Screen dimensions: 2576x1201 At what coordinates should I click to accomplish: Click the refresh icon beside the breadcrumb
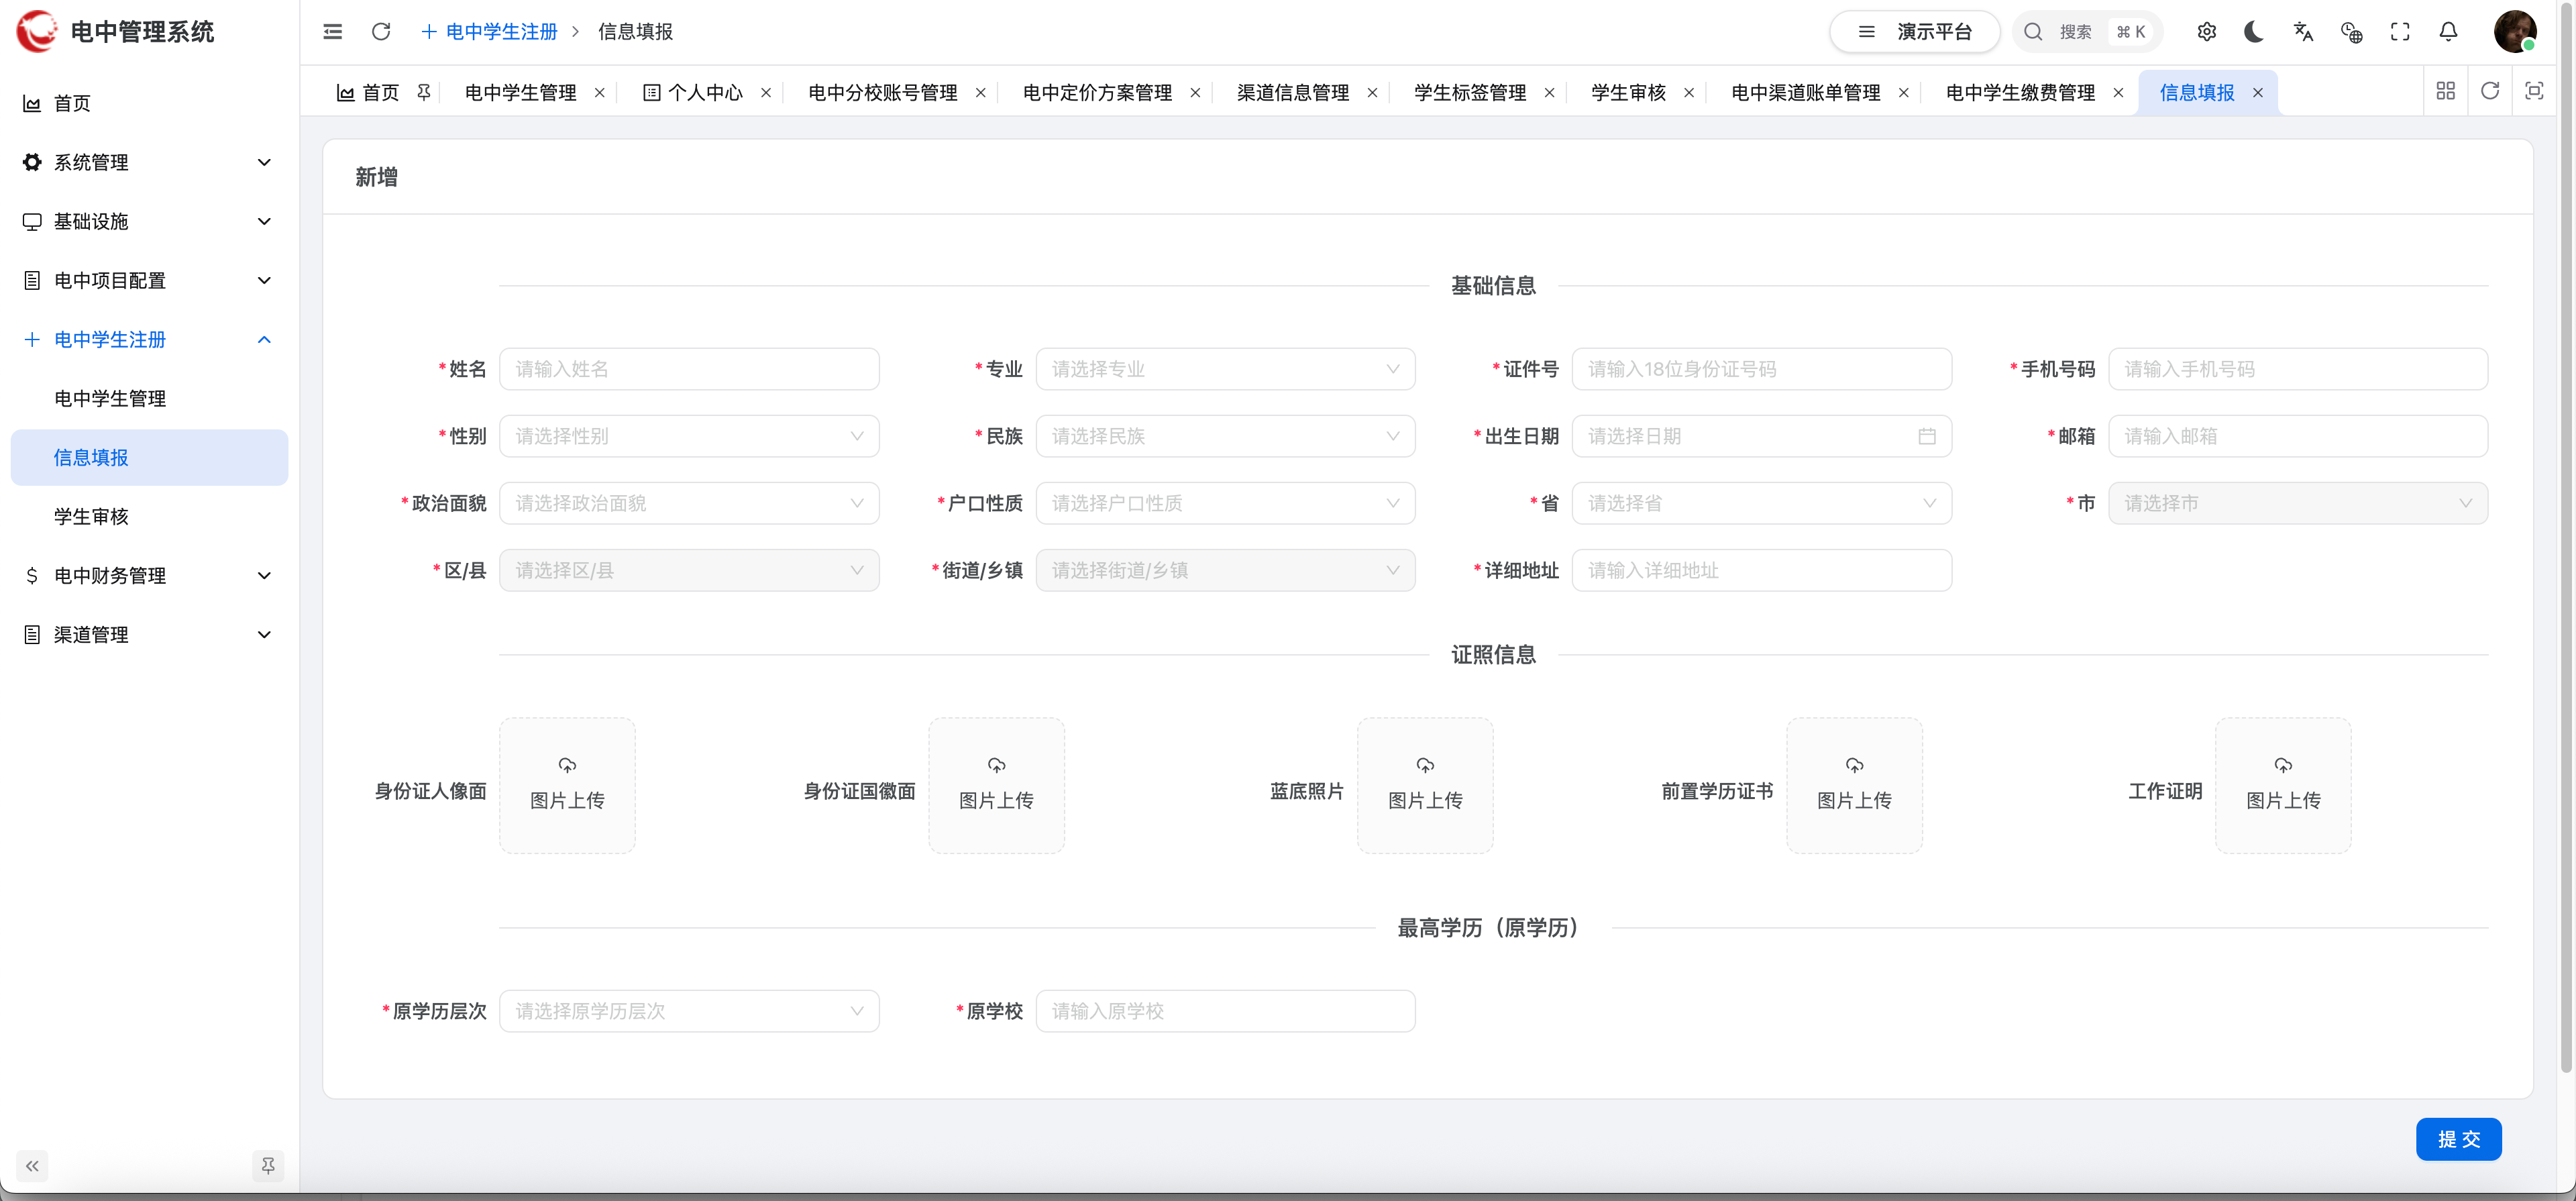(x=381, y=32)
